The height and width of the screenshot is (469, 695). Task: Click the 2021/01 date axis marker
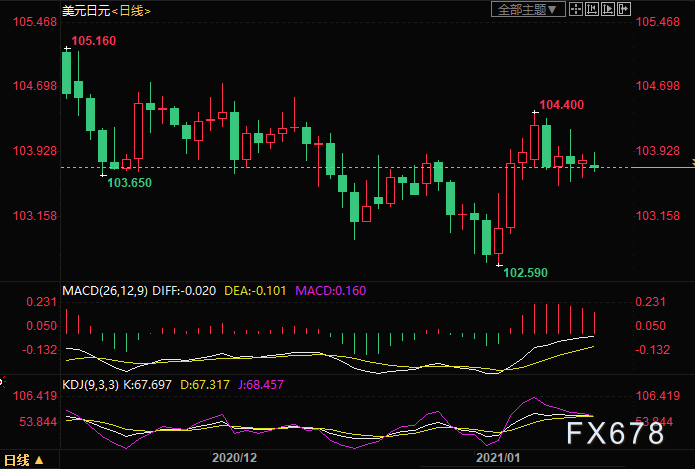[x=497, y=458]
